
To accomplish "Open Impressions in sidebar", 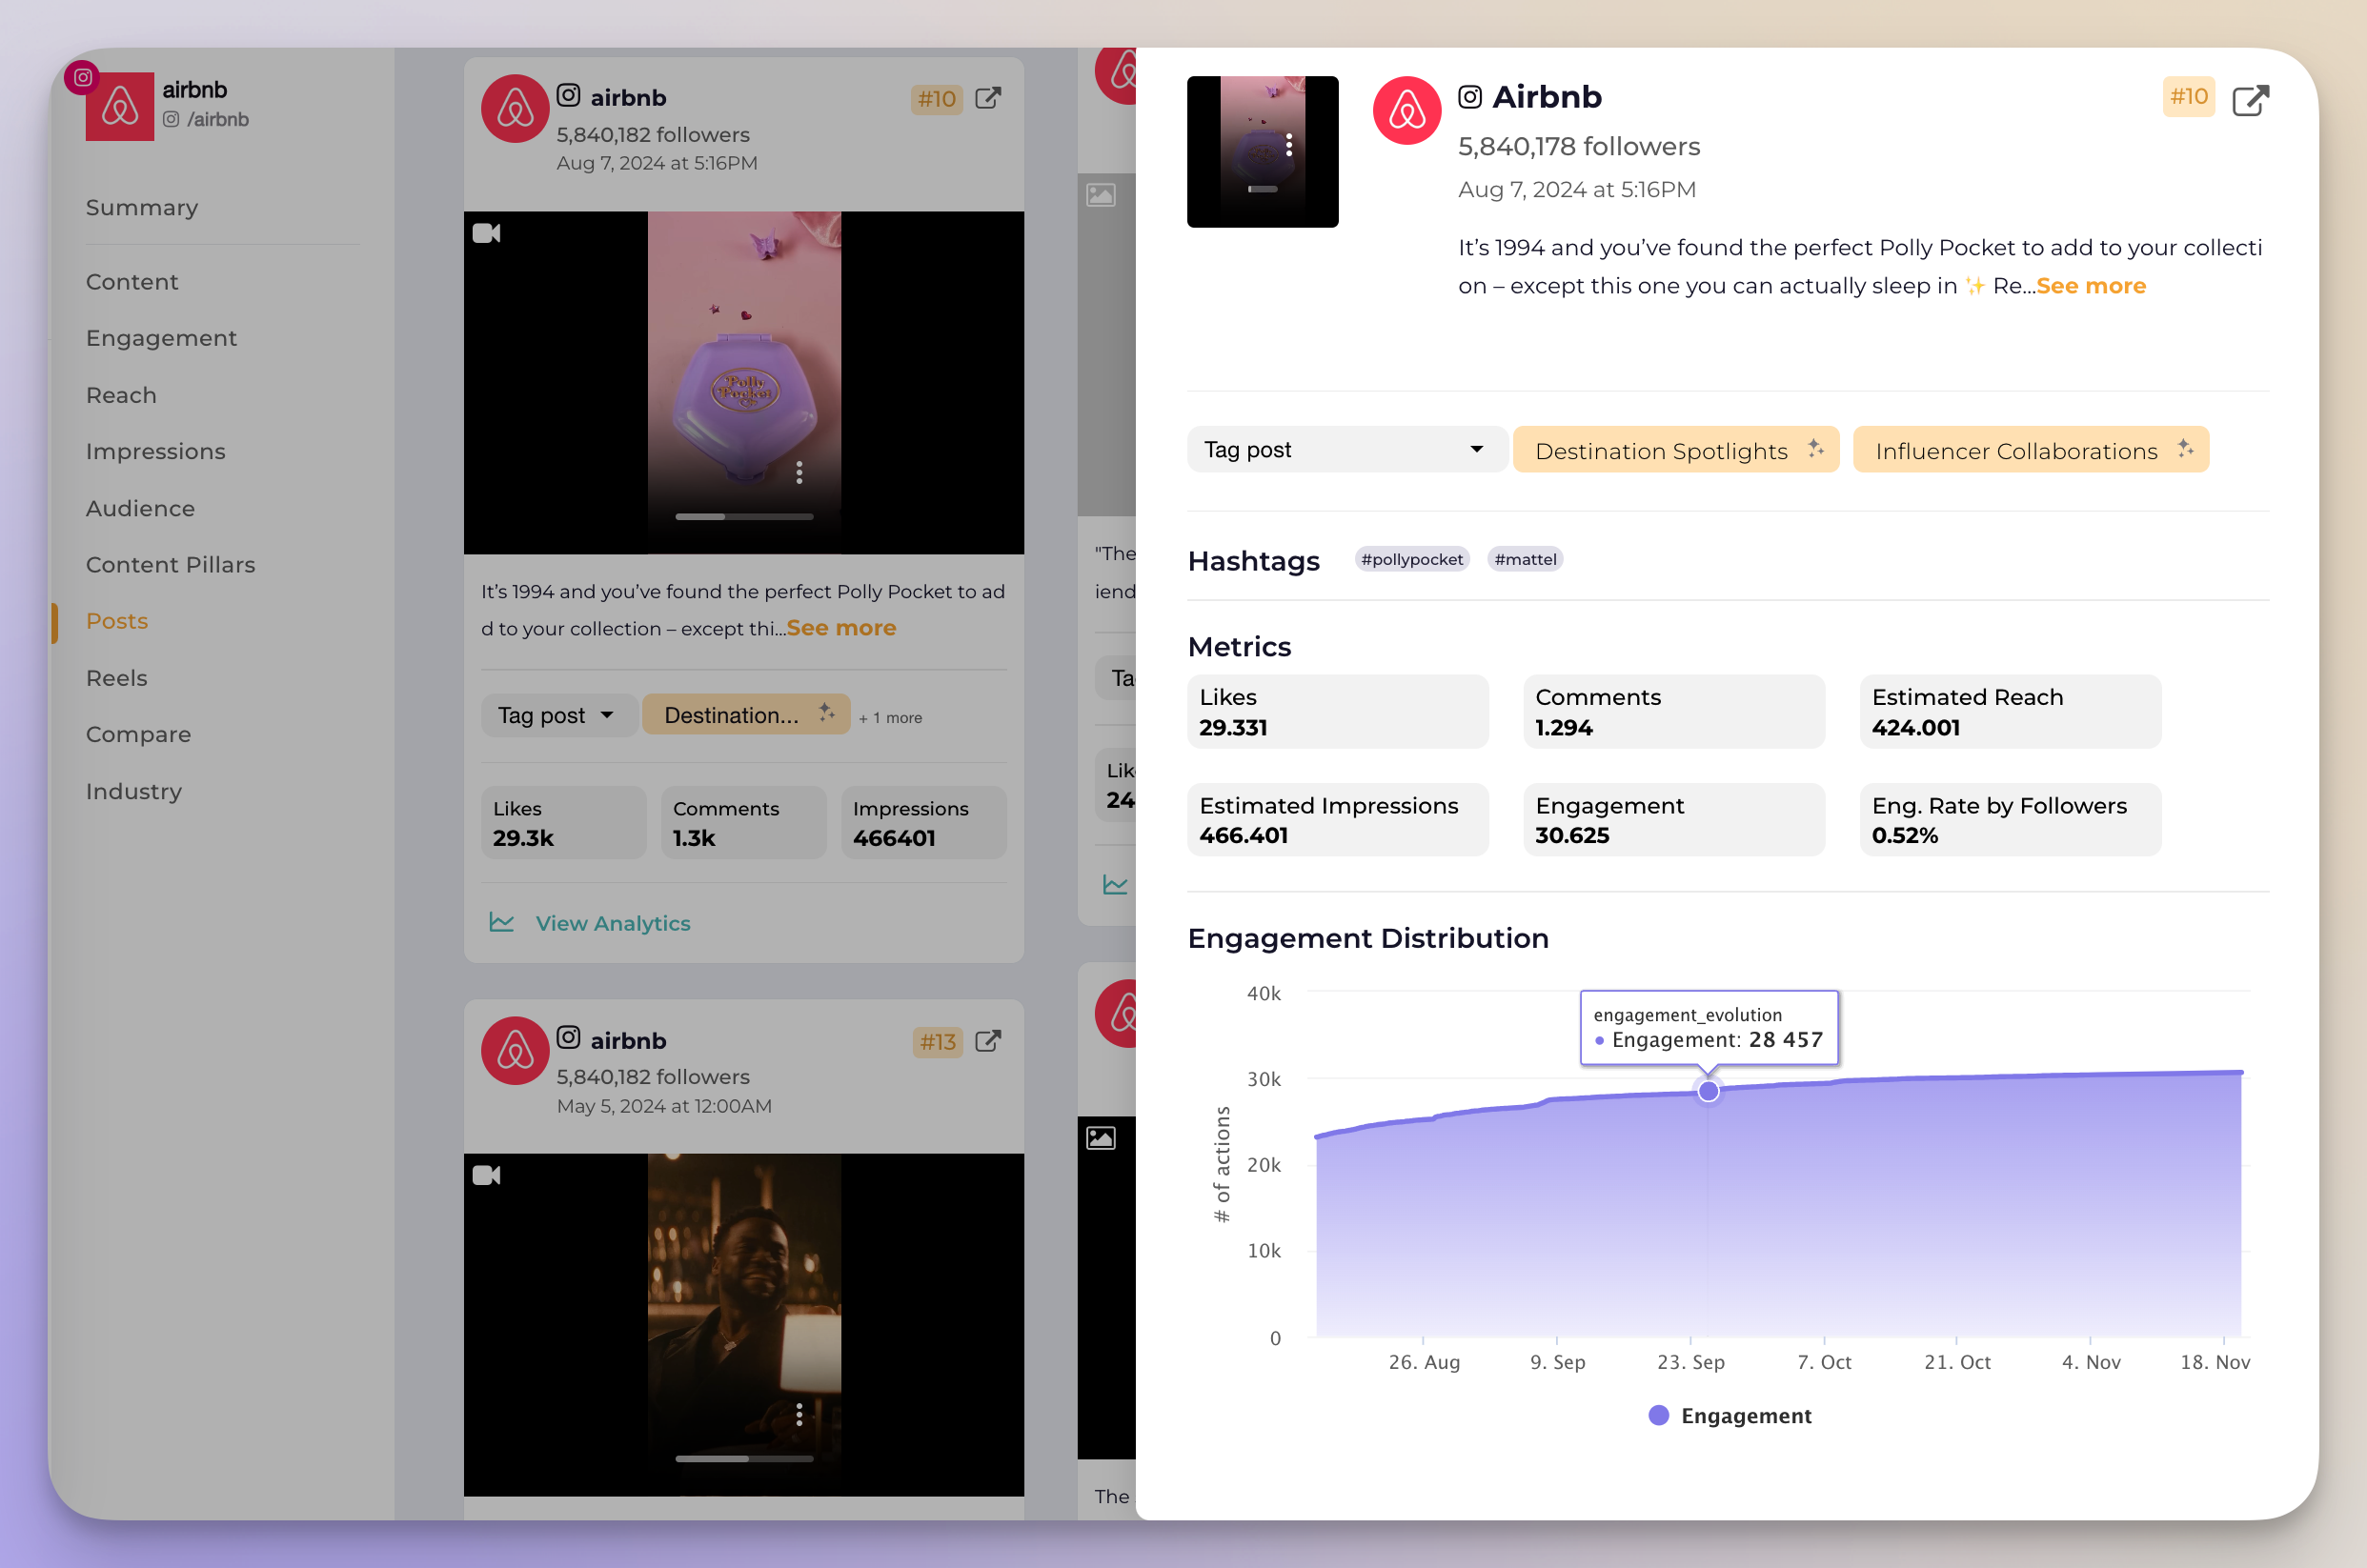I will [x=156, y=451].
